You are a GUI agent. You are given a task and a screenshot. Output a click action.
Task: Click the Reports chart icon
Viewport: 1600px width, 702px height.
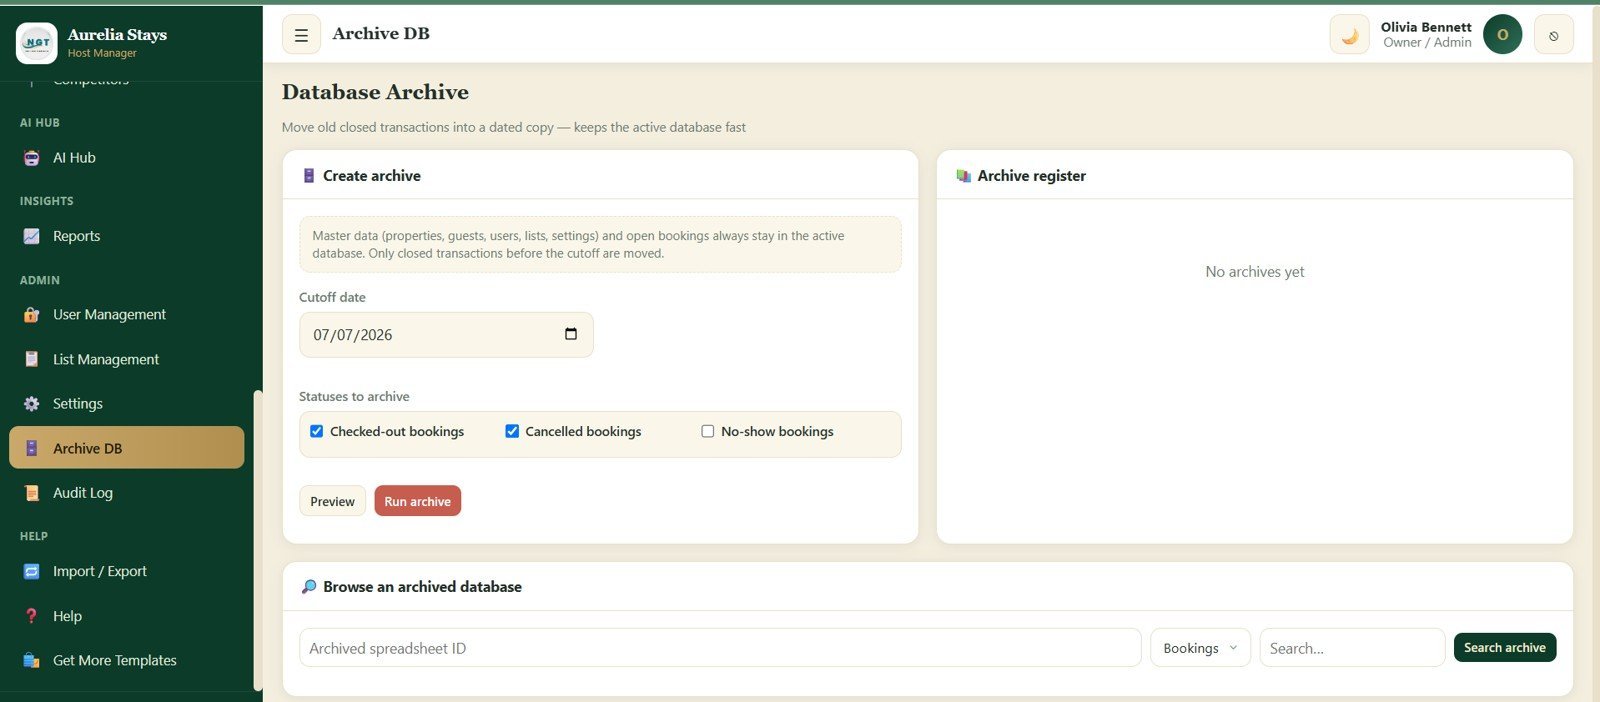(x=32, y=236)
